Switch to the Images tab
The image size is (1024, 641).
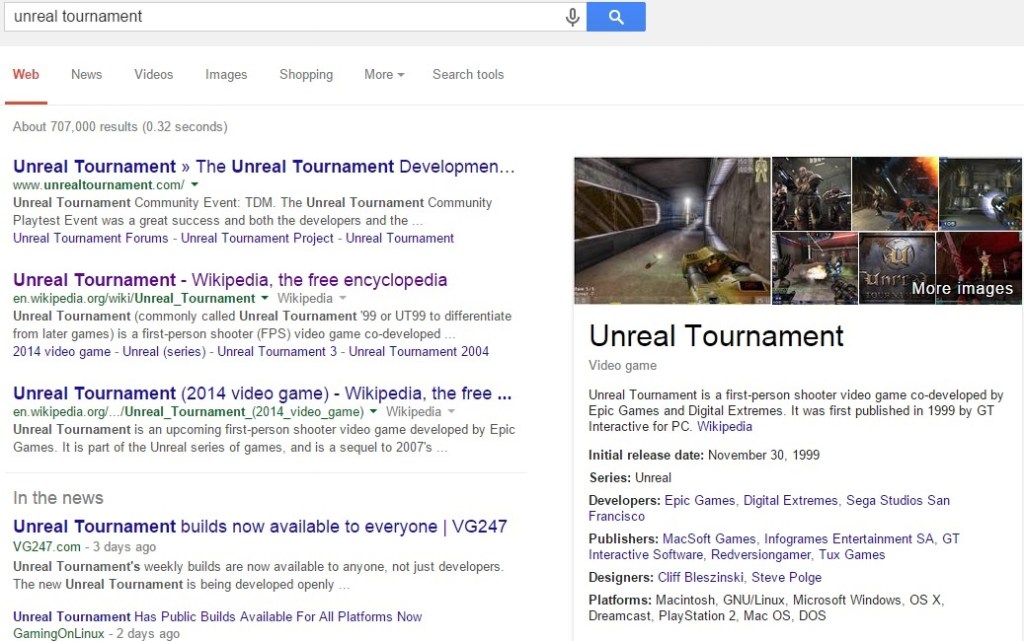(x=226, y=74)
